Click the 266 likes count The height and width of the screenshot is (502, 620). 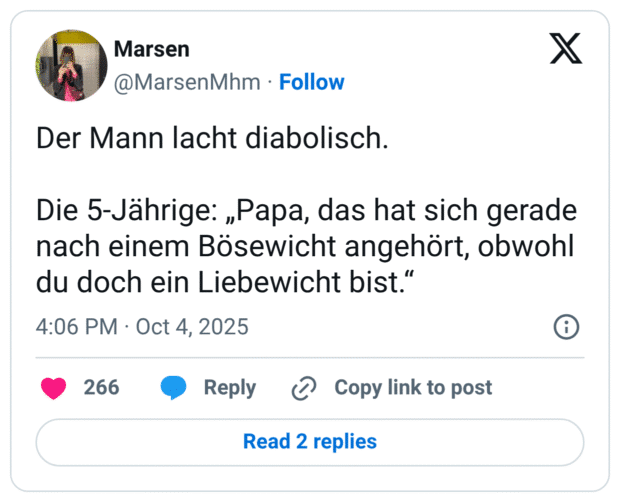click(x=101, y=388)
